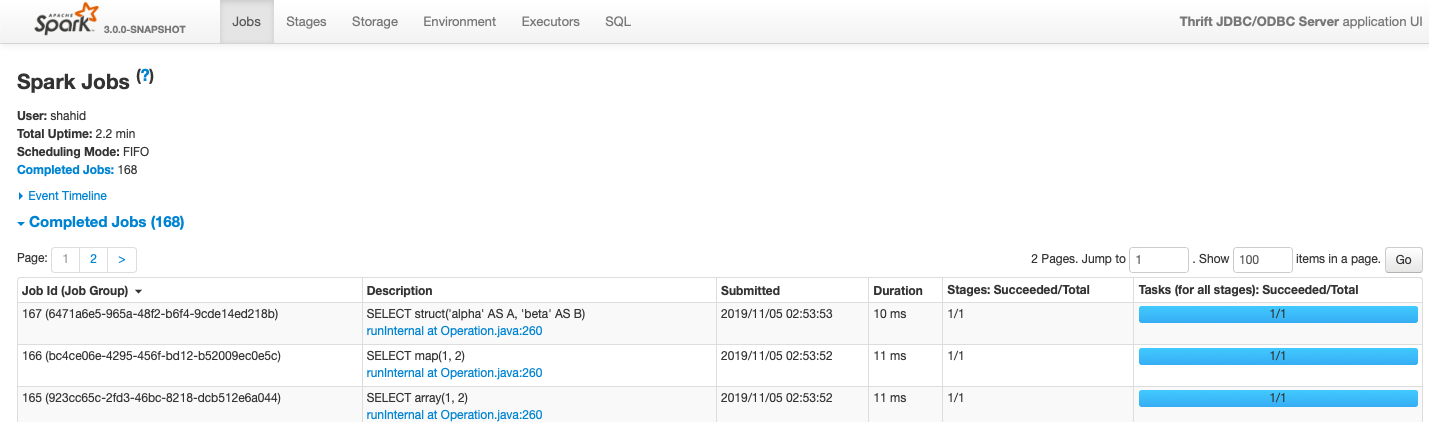Focus the Jump to page input
The height and width of the screenshot is (422, 1429).
(x=1159, y=259)
